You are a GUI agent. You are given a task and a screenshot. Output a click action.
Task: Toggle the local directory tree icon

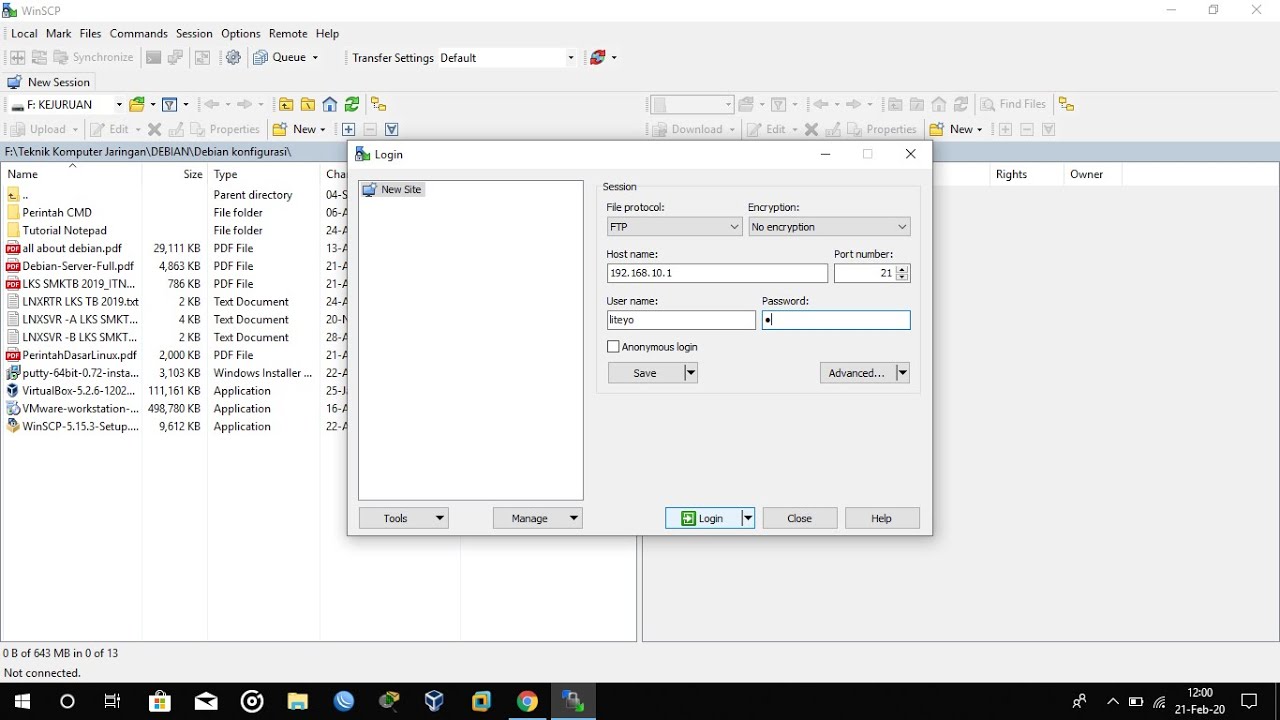click(x=378, y=104)
